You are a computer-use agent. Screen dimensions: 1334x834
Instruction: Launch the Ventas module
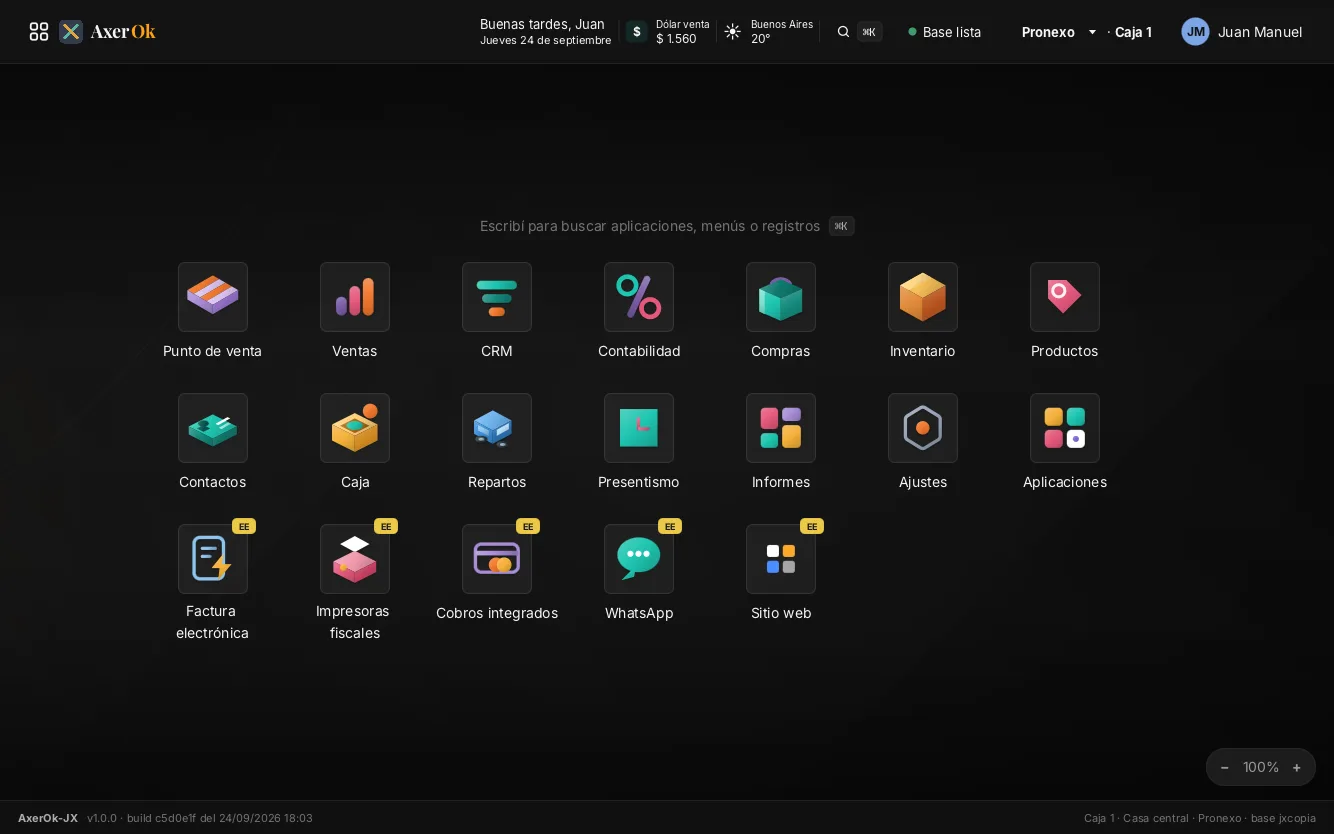(x=355, y=297)
